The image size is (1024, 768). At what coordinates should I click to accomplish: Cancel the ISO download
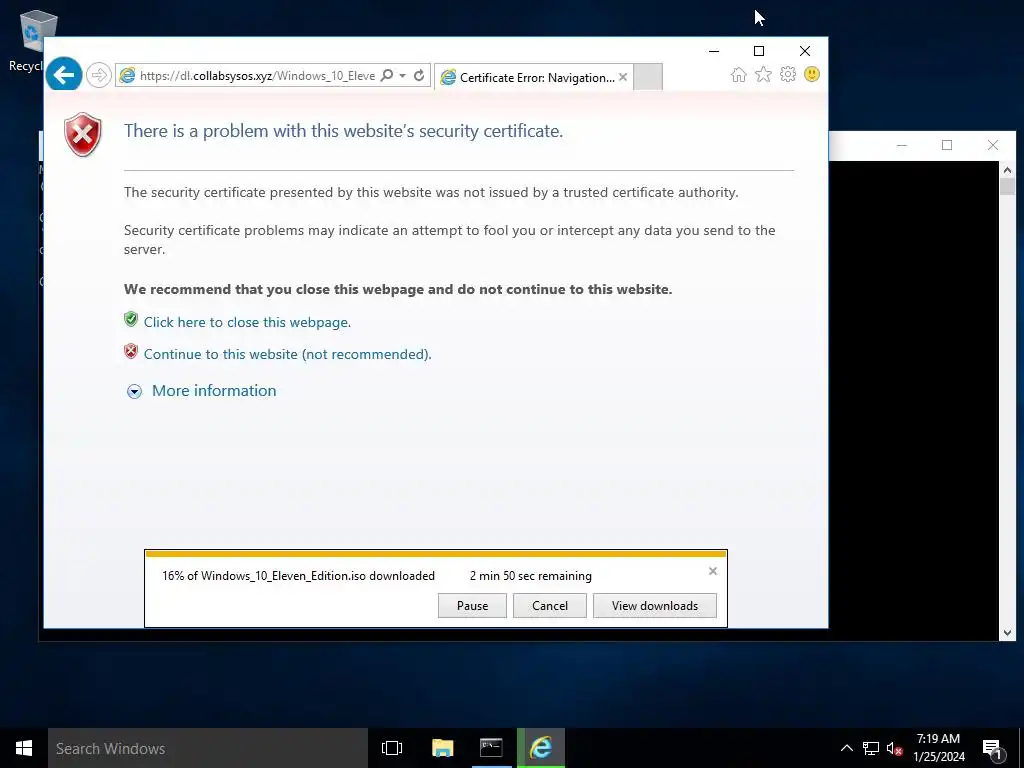pos(550,605)
